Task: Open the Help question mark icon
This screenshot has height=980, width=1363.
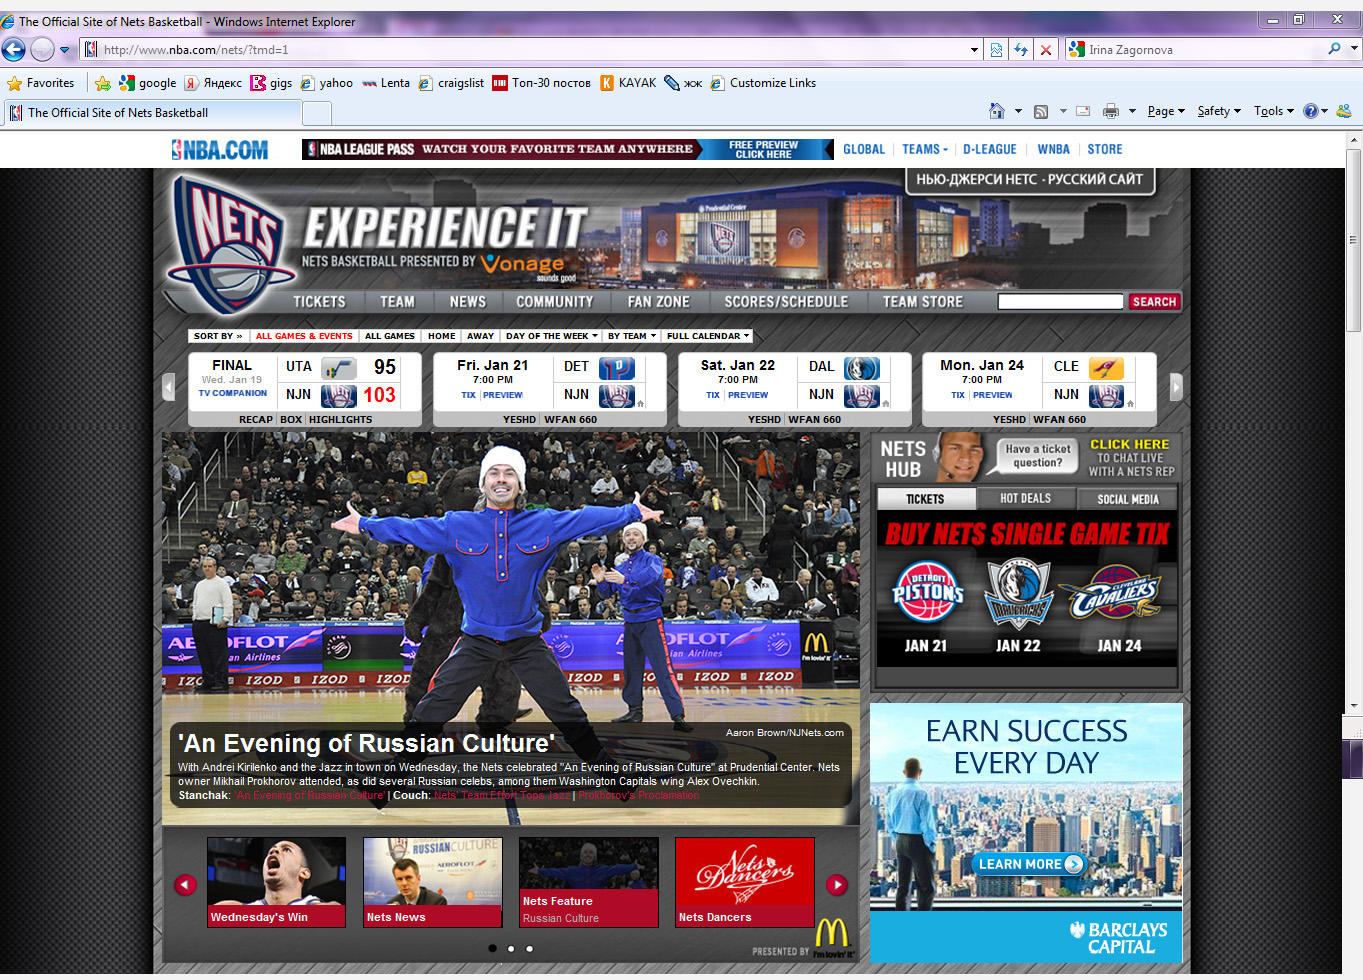Action: coord(1310,111)
